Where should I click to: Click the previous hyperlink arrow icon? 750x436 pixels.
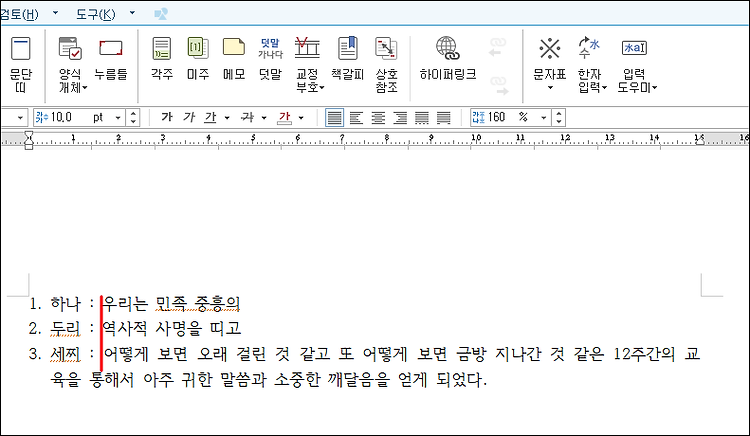pos(497,47)
